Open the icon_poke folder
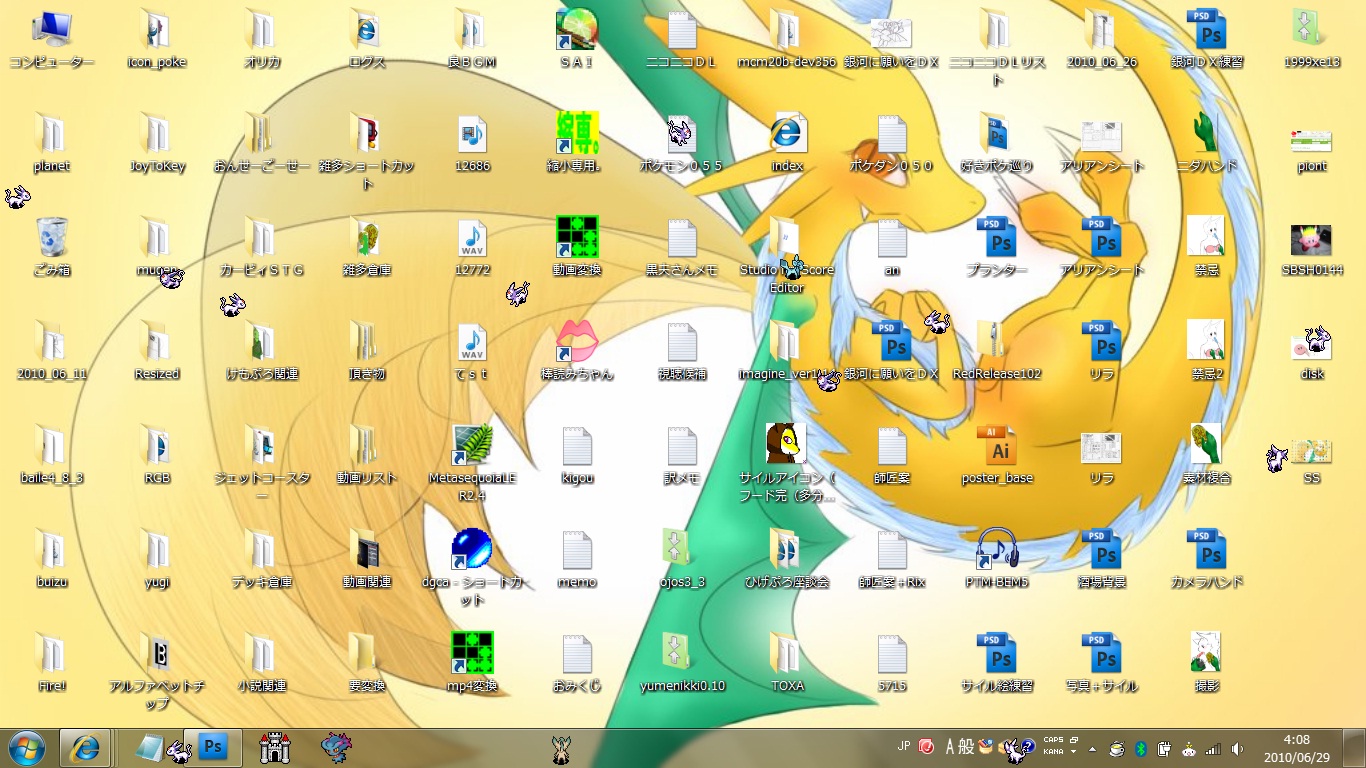This screenshot has height=768, width=1366. tap(157, 40)
